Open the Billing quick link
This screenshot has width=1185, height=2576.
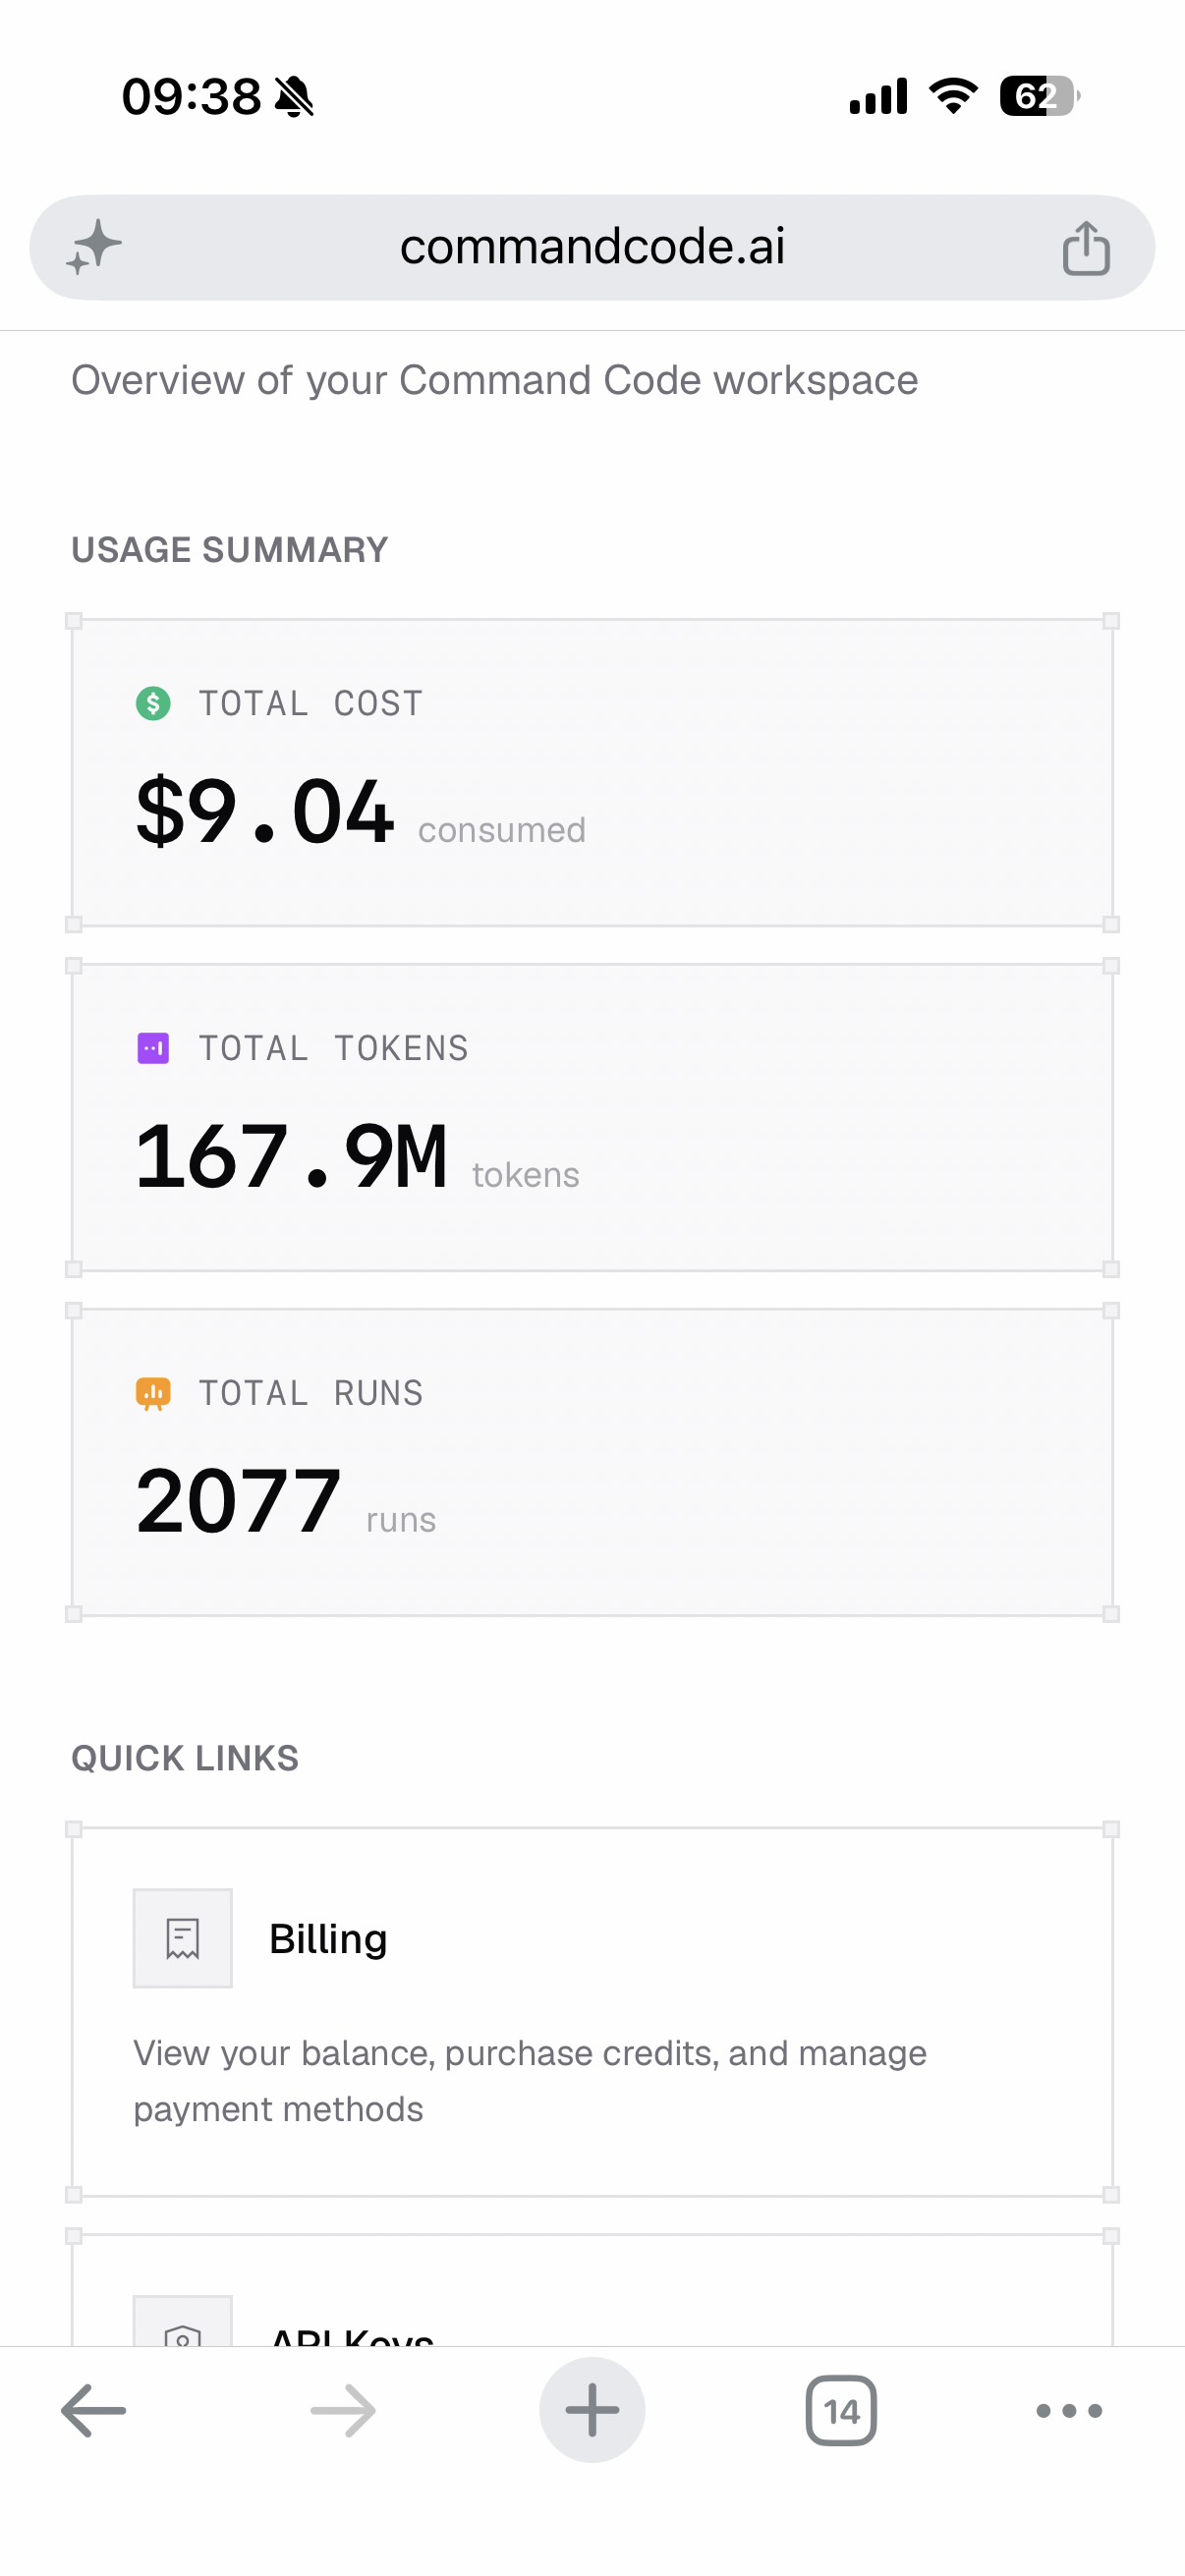(592, 2012)
